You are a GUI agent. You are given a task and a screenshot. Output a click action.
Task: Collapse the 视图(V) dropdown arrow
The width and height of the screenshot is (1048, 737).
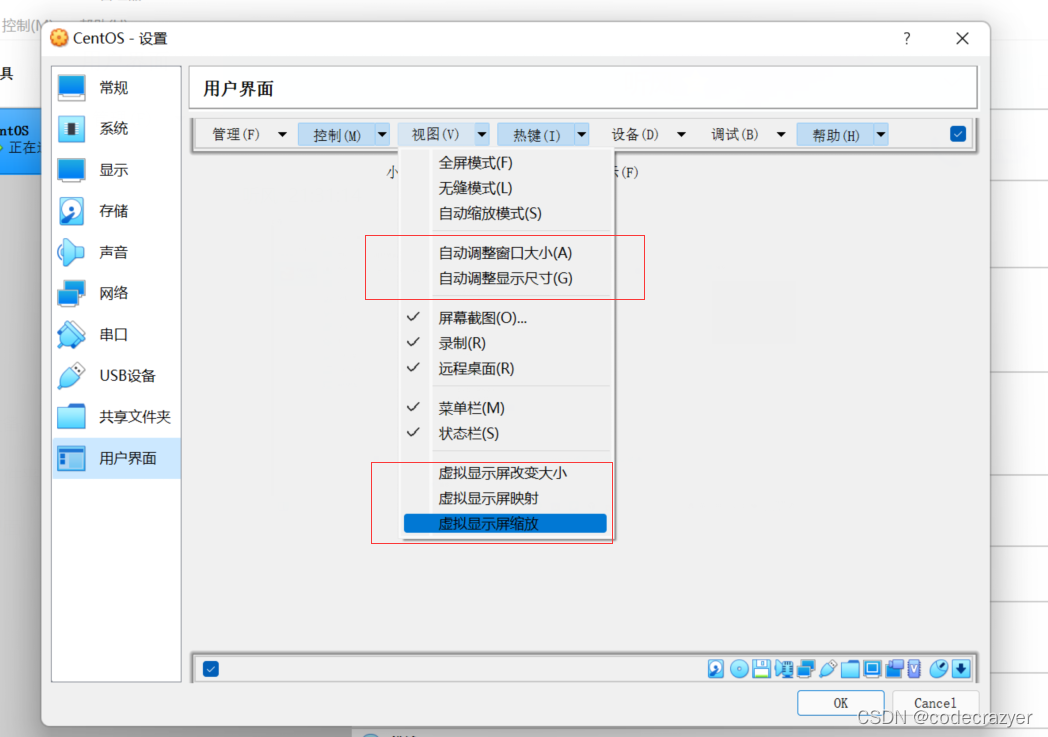(x=482, y=134)
